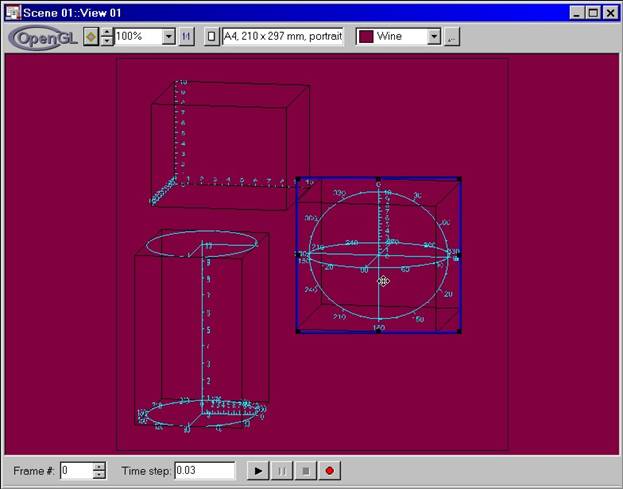
Task: Click the Frame # input field
Action: click(75, 470)
